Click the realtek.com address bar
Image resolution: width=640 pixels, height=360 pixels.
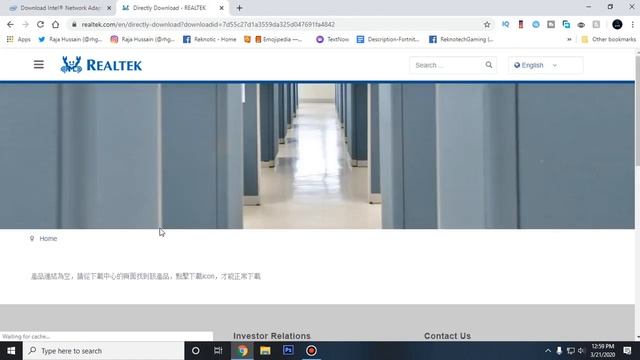(278, 24)
